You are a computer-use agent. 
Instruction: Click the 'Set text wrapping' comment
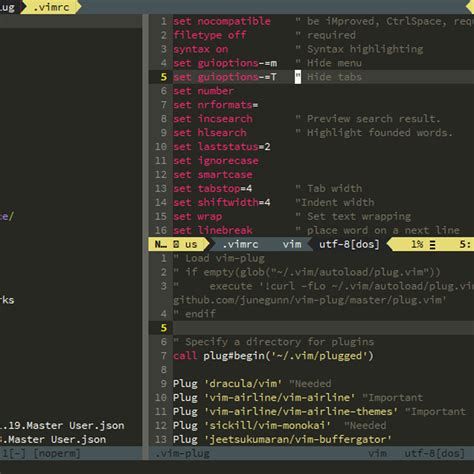click(x=359, y=217)
